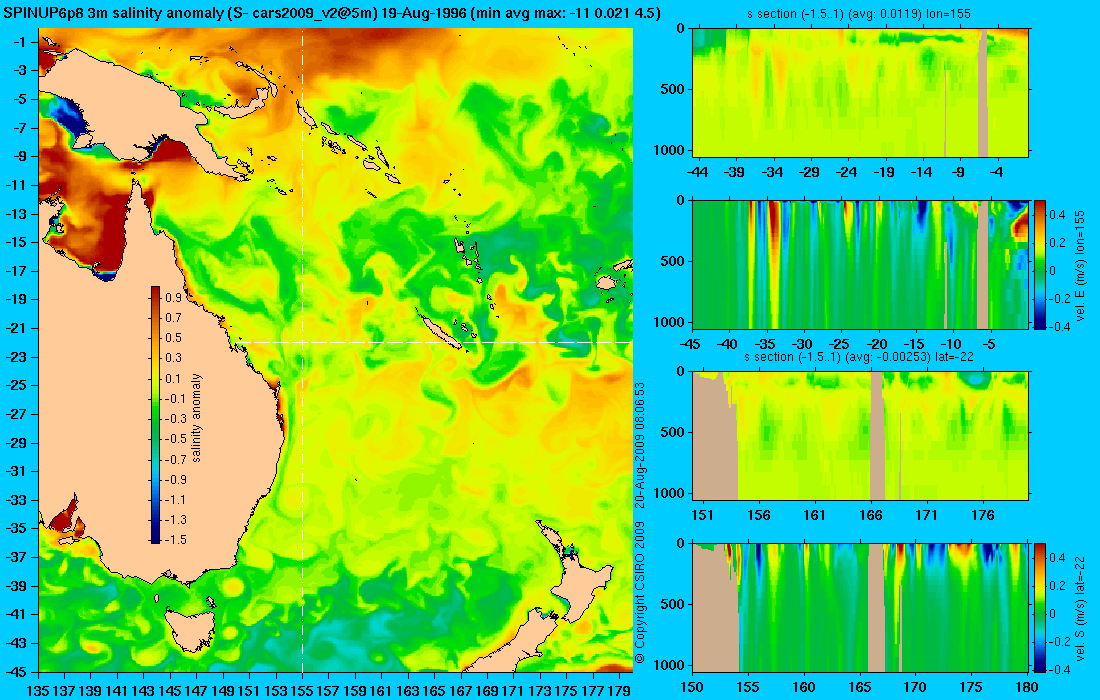Click the 0.5 tick on the salinity colorbar

[173, 338]
